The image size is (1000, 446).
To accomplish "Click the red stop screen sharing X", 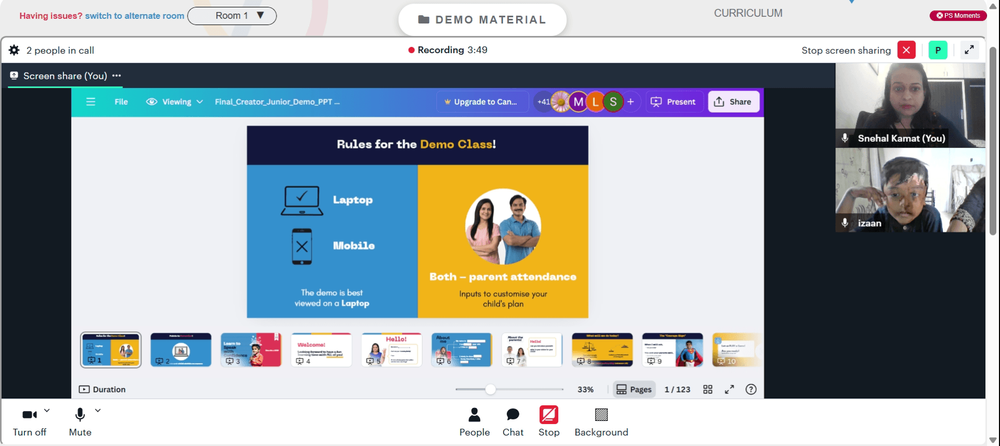I will pos(906,50).
